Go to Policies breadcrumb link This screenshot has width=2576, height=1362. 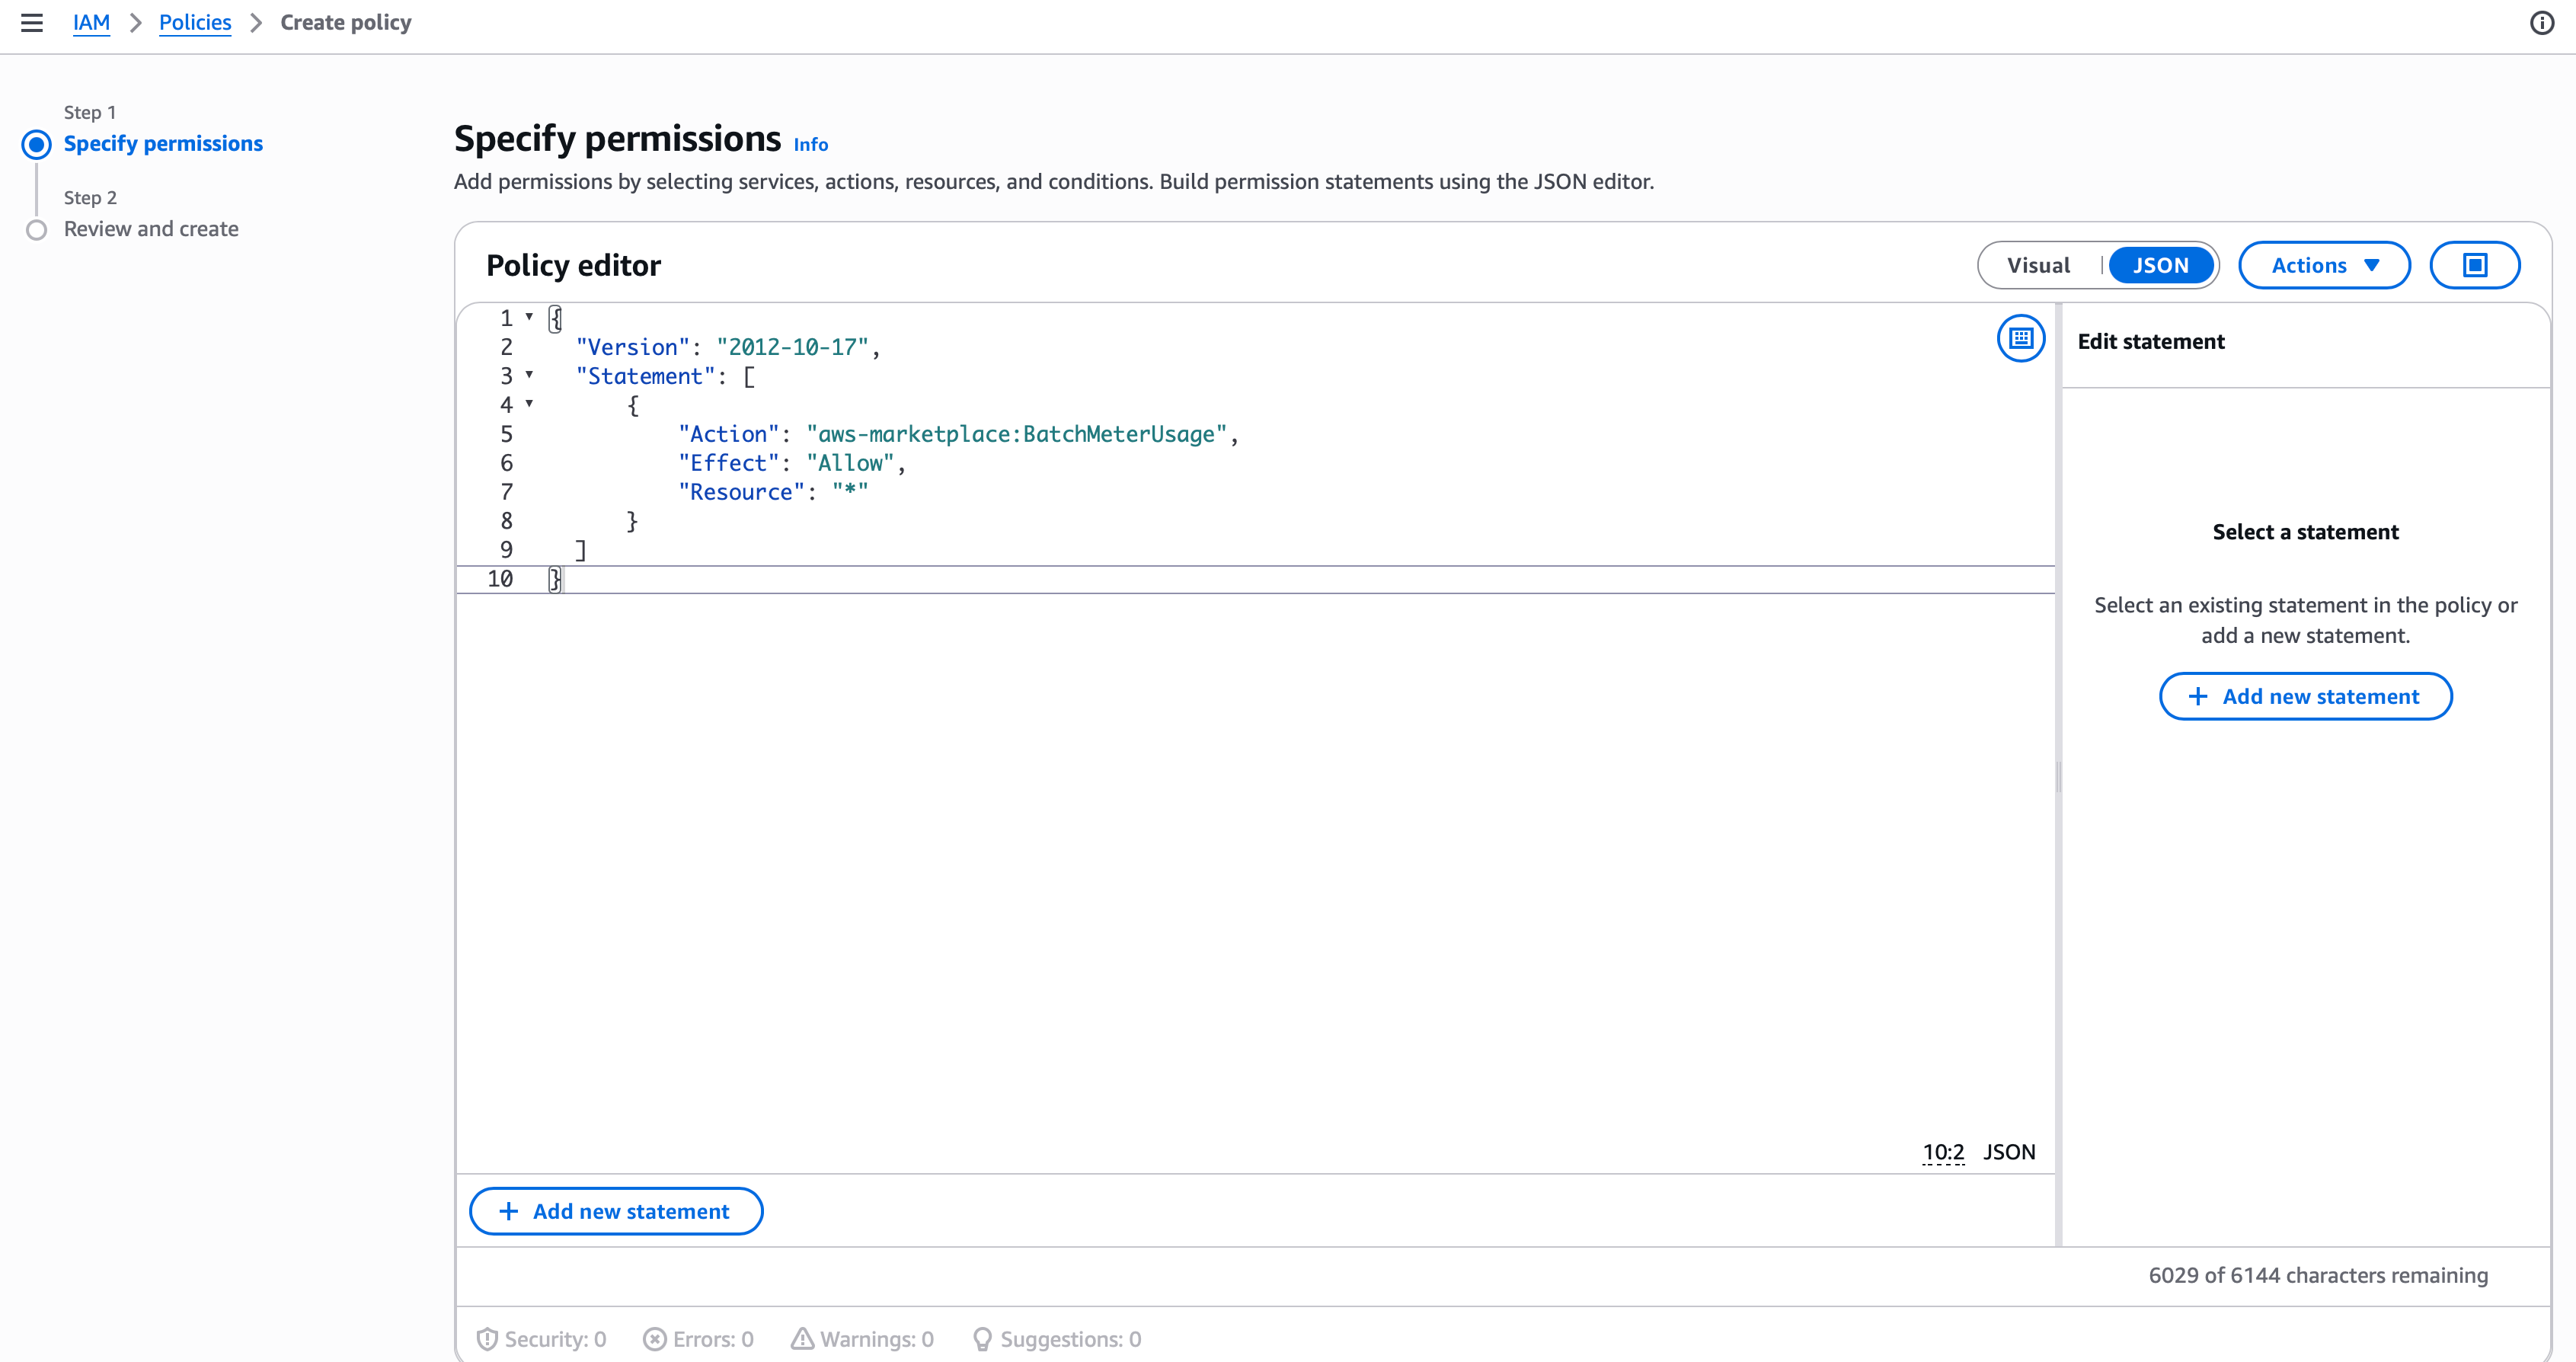195,22
